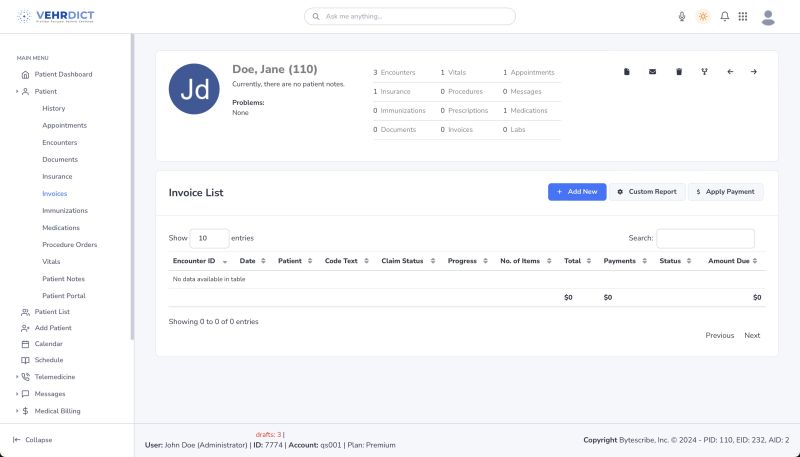Image resolution: width=800 pixels, height=457 pixels.
Task: Click Previous pagination link
Action: click(719, 336)
